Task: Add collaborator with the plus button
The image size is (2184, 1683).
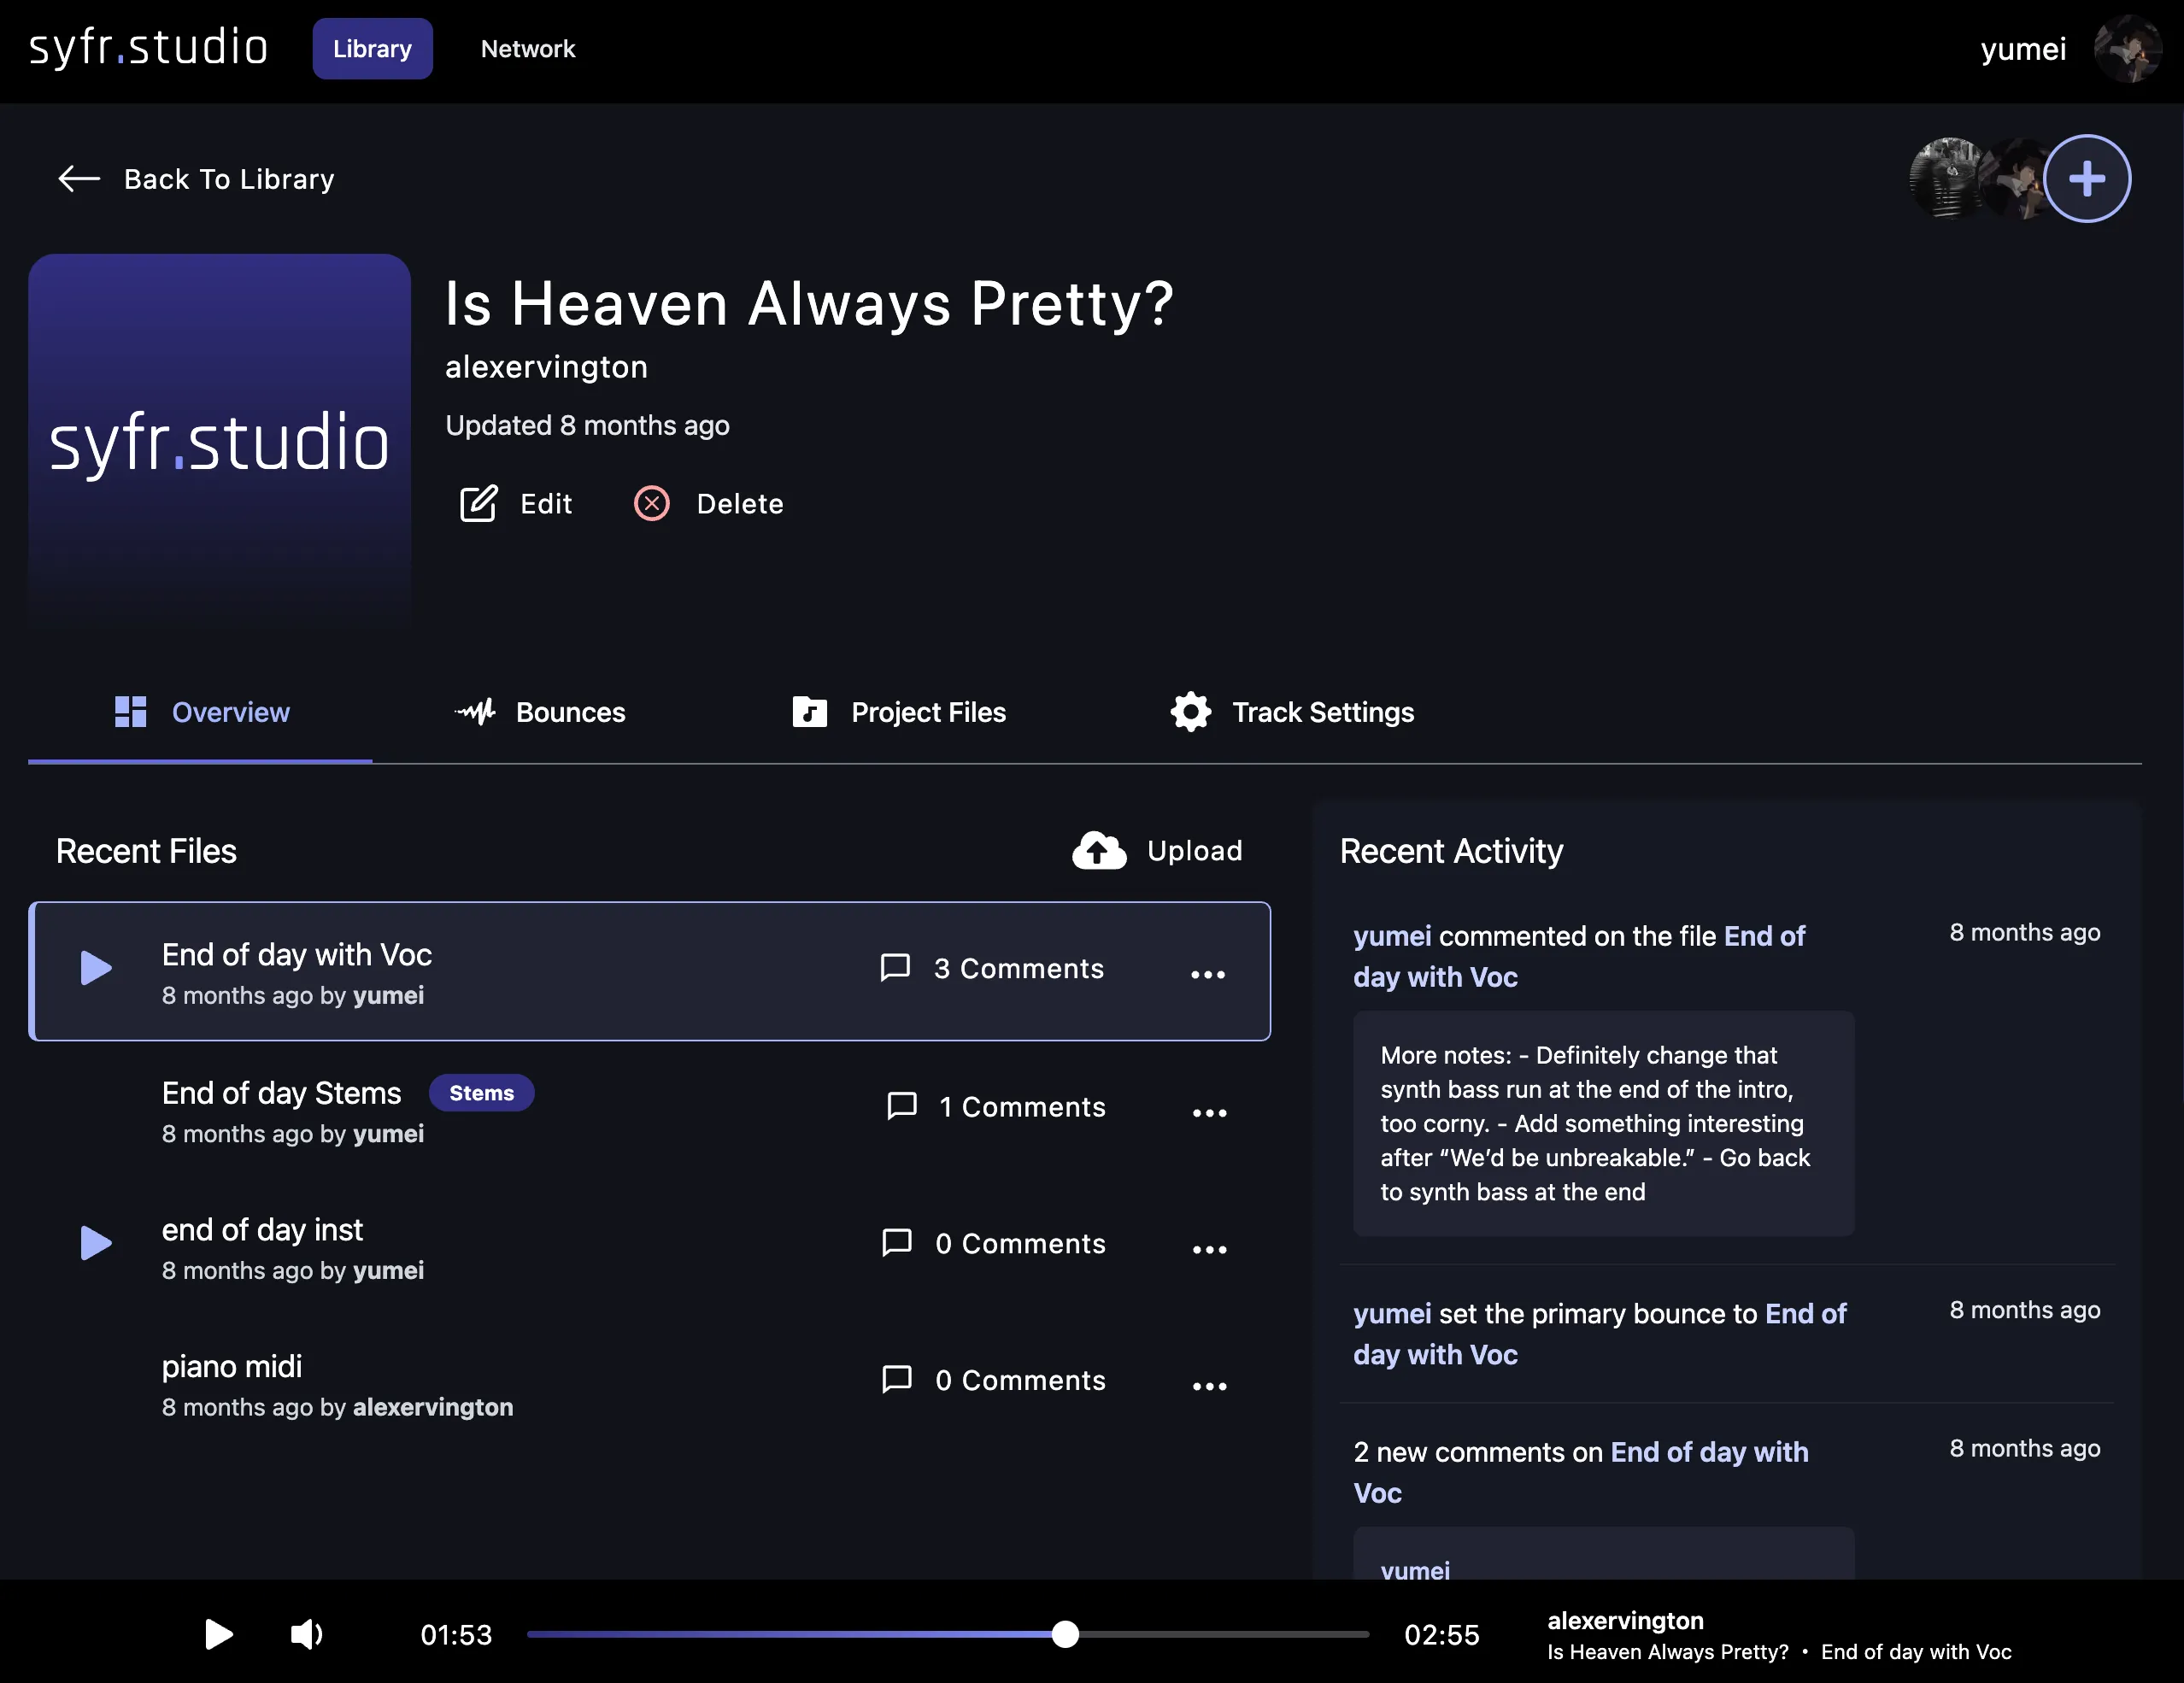Action: pos(2087,178)
